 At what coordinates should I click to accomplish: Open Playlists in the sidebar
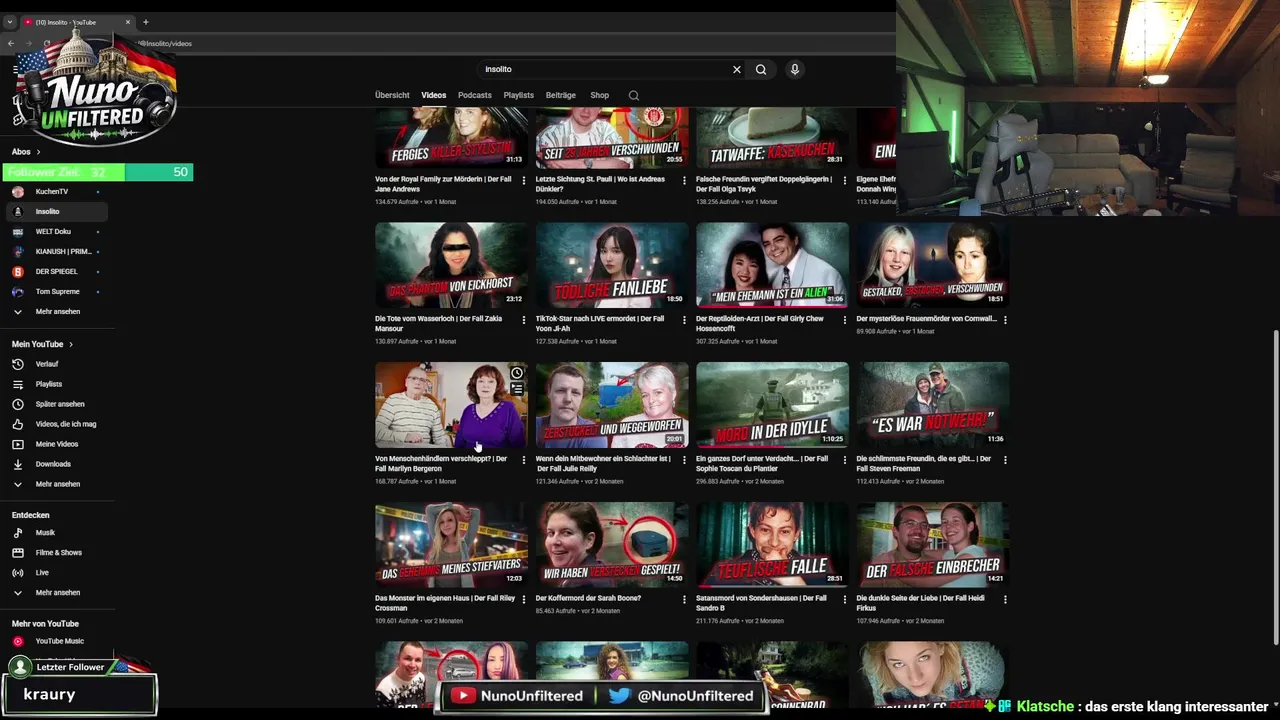(x=48, y=384)
